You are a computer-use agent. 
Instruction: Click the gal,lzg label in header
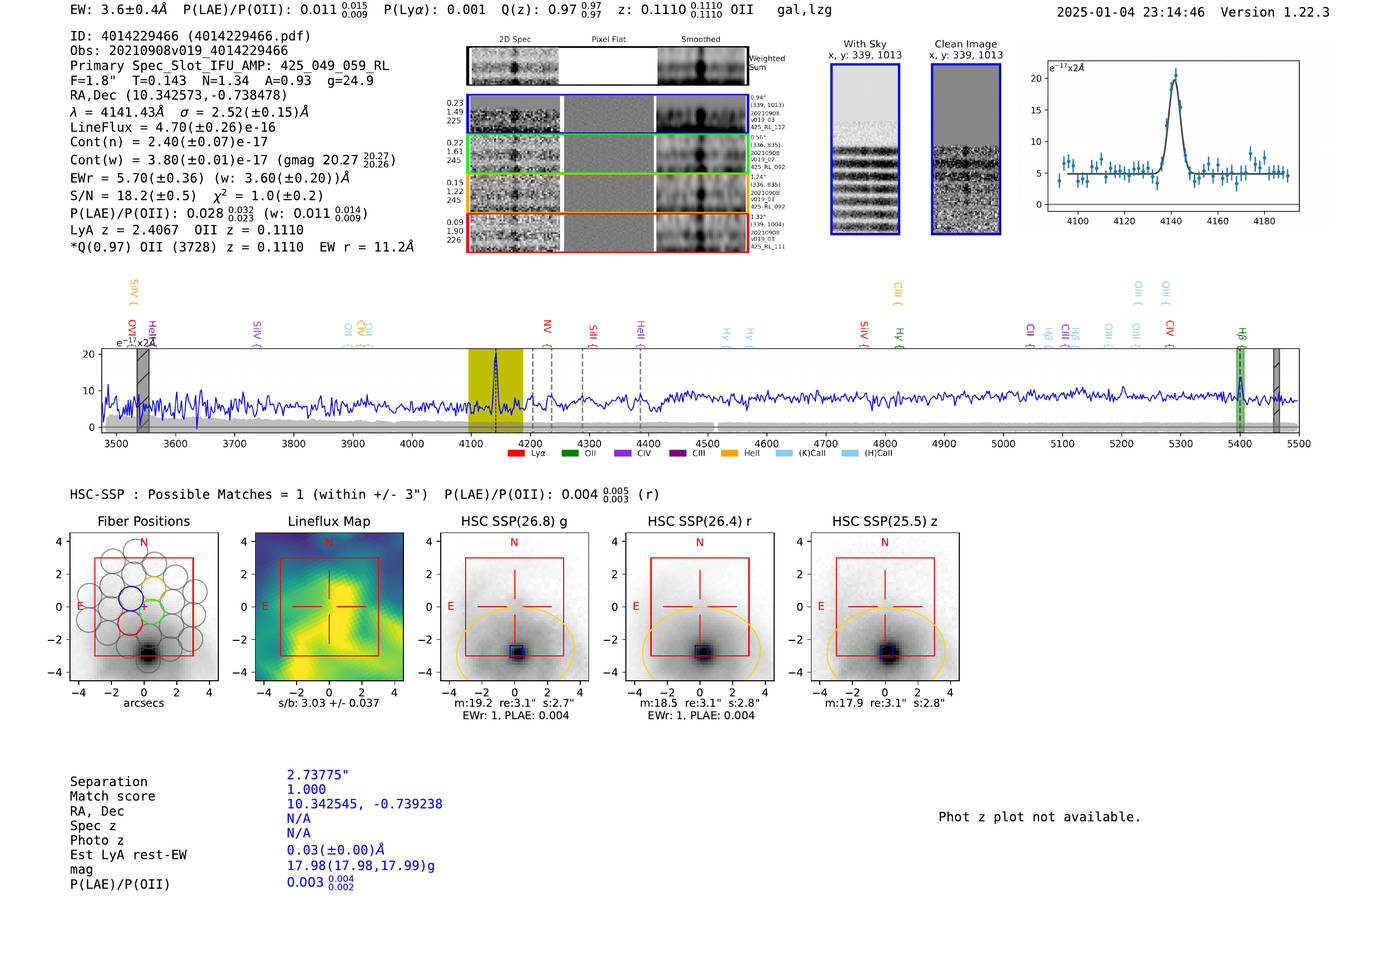[x=805, y=10]
